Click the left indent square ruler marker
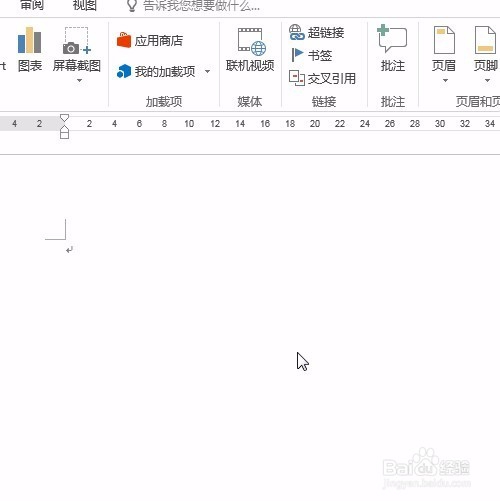Screen dimensions: 500x501 (x=64, y=136)
